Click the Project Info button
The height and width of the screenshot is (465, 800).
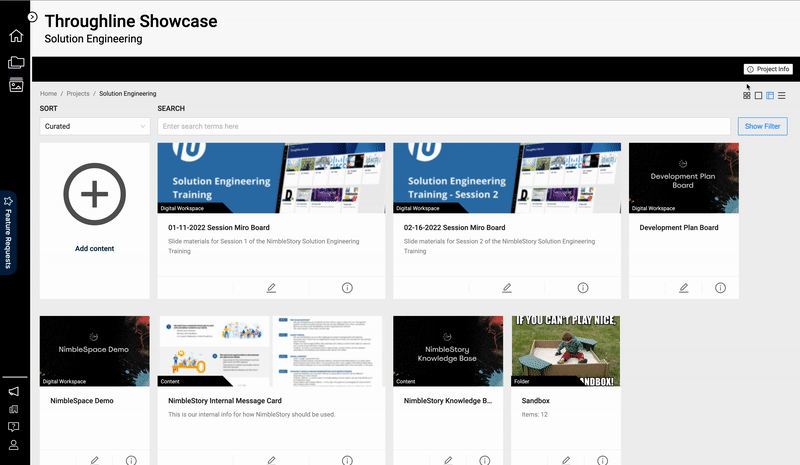[x=768, y=69]
